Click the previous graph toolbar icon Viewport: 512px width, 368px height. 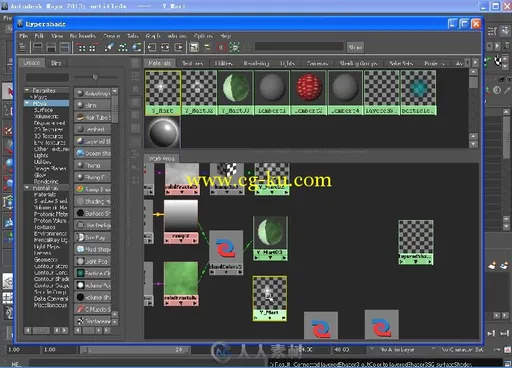click(82, 47)
